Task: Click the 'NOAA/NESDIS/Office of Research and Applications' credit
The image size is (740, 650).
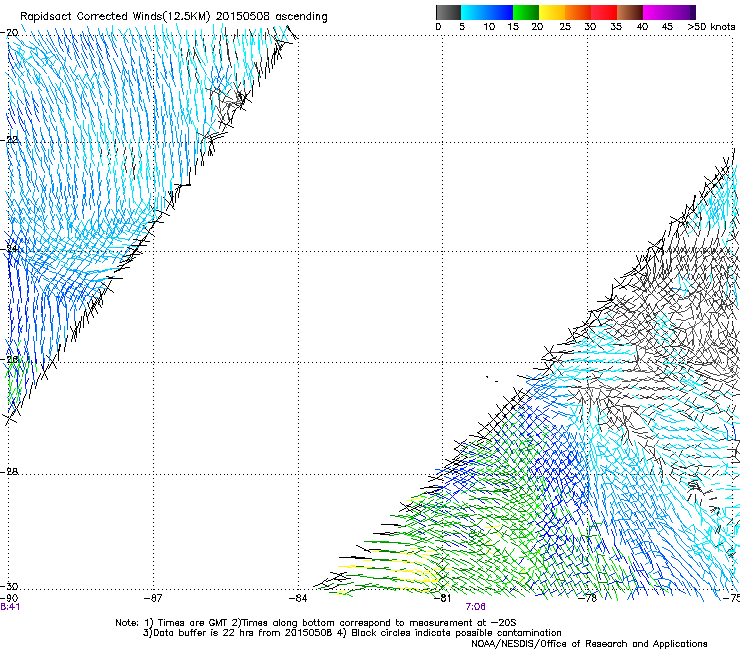Action: pyautogui.click(x=589, y=644)
